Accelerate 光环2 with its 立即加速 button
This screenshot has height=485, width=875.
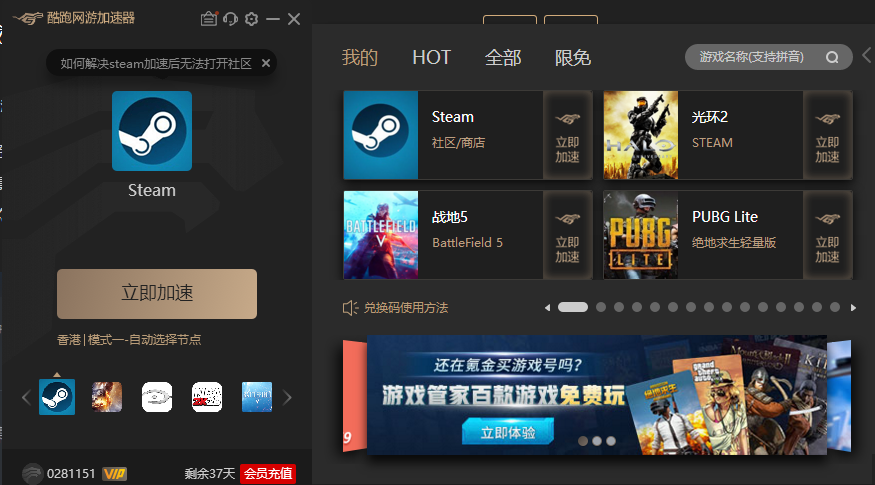(828, 135)
